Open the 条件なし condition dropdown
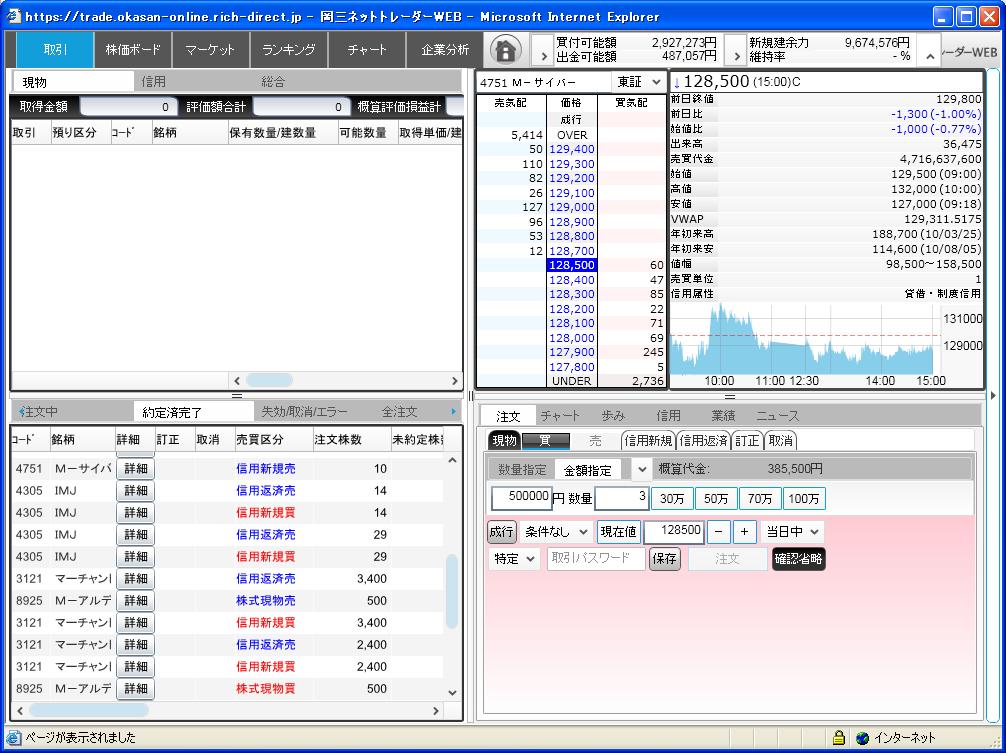1006x753 pixels. pos(556,531)
